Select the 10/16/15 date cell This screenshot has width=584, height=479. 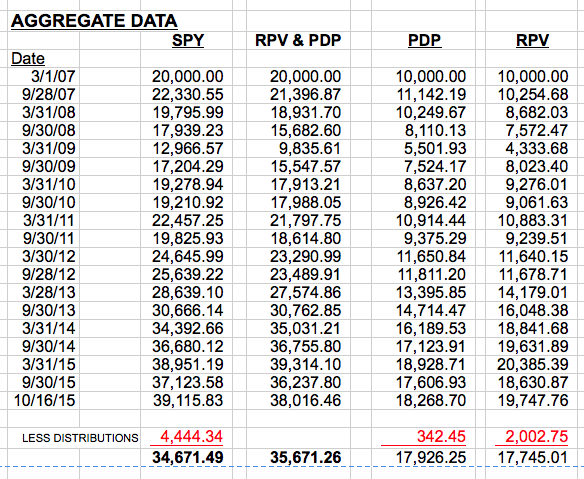[x=44, y=400]
